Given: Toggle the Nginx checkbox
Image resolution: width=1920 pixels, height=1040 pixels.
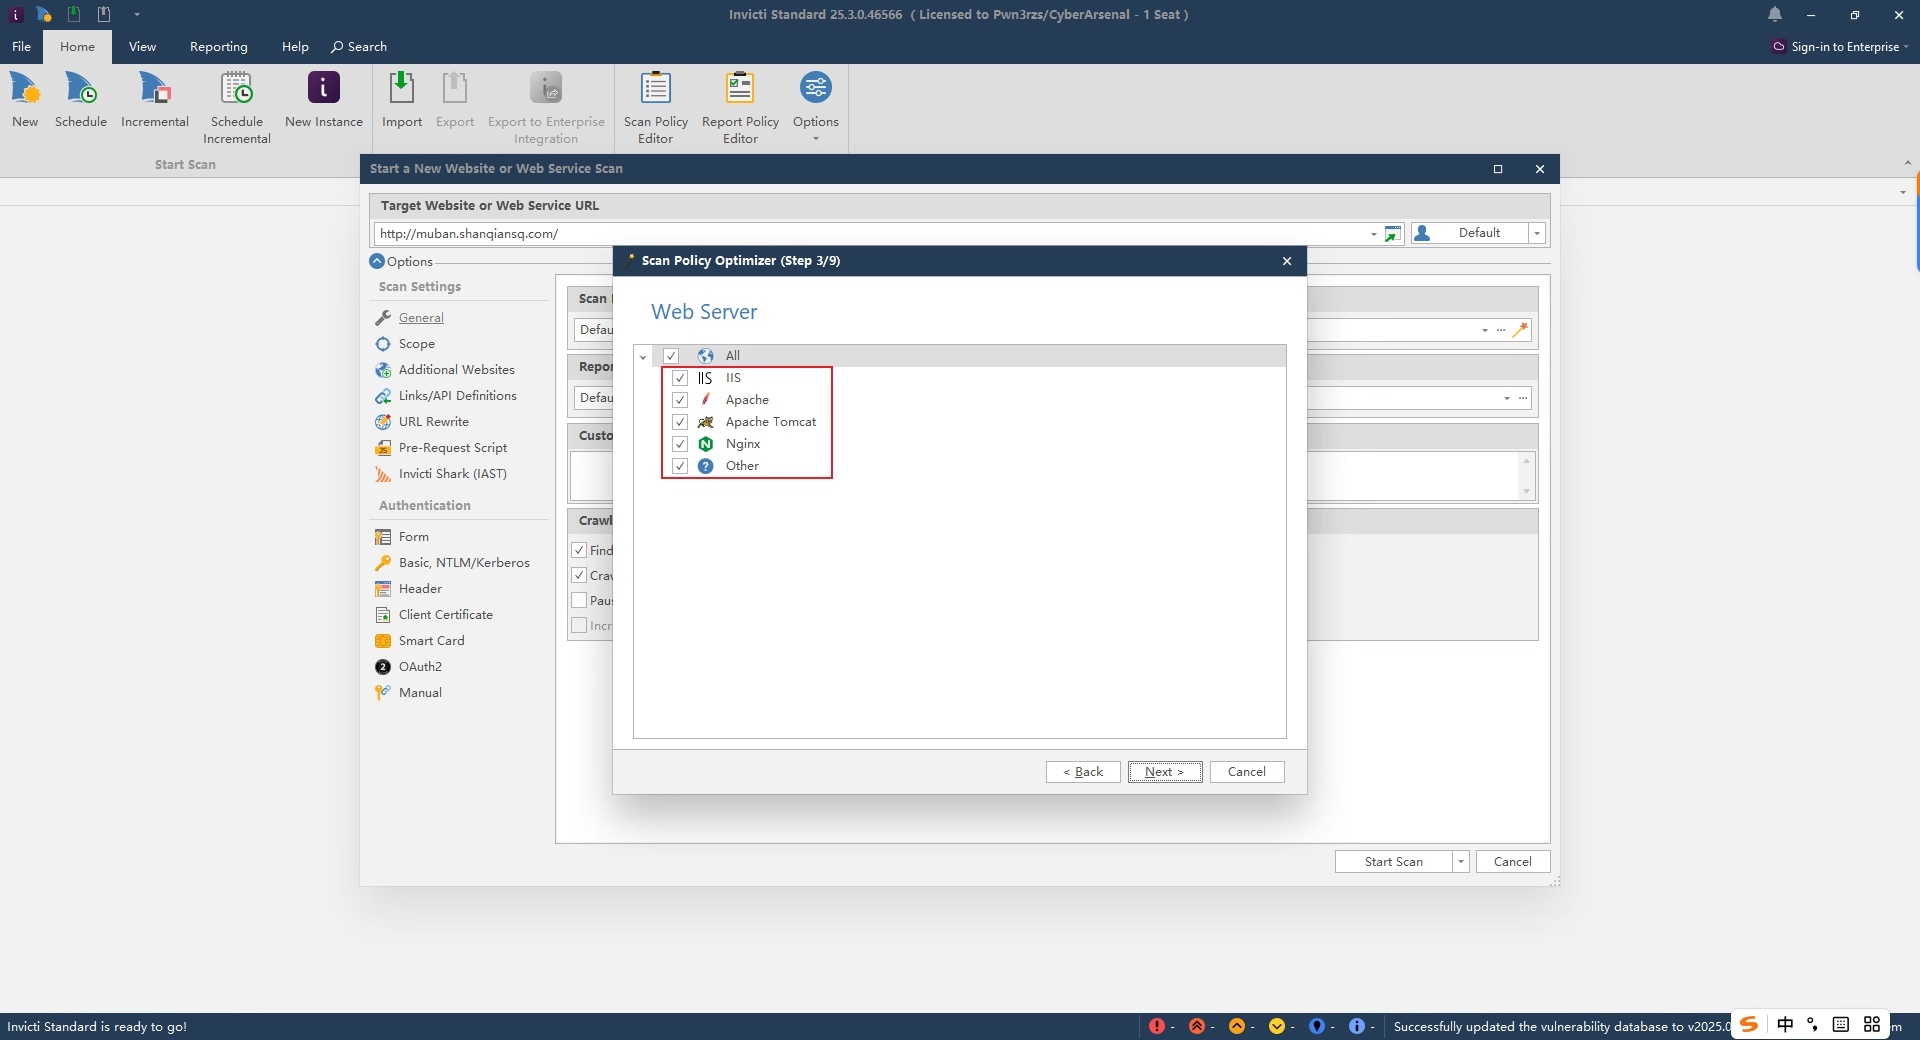Looking at the screenshot, I should point(680,444).
